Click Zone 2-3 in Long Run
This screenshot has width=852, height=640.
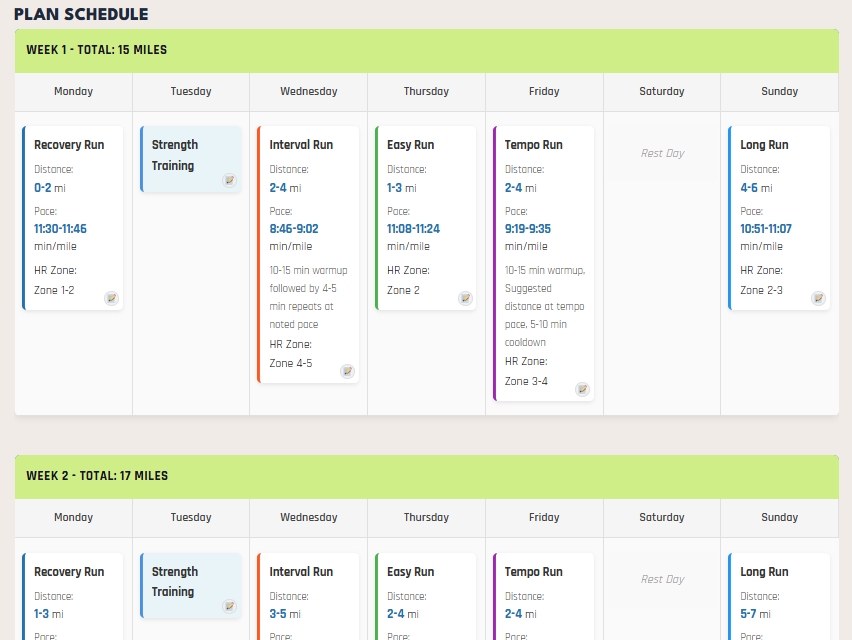(761, 291)
